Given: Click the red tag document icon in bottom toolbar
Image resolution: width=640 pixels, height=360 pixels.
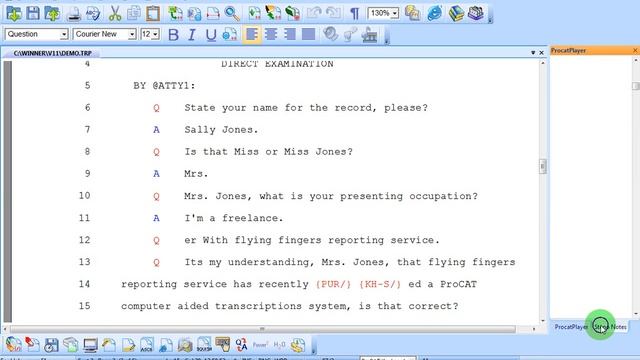Looking at the screenshot, I should (x=32, y=345).
